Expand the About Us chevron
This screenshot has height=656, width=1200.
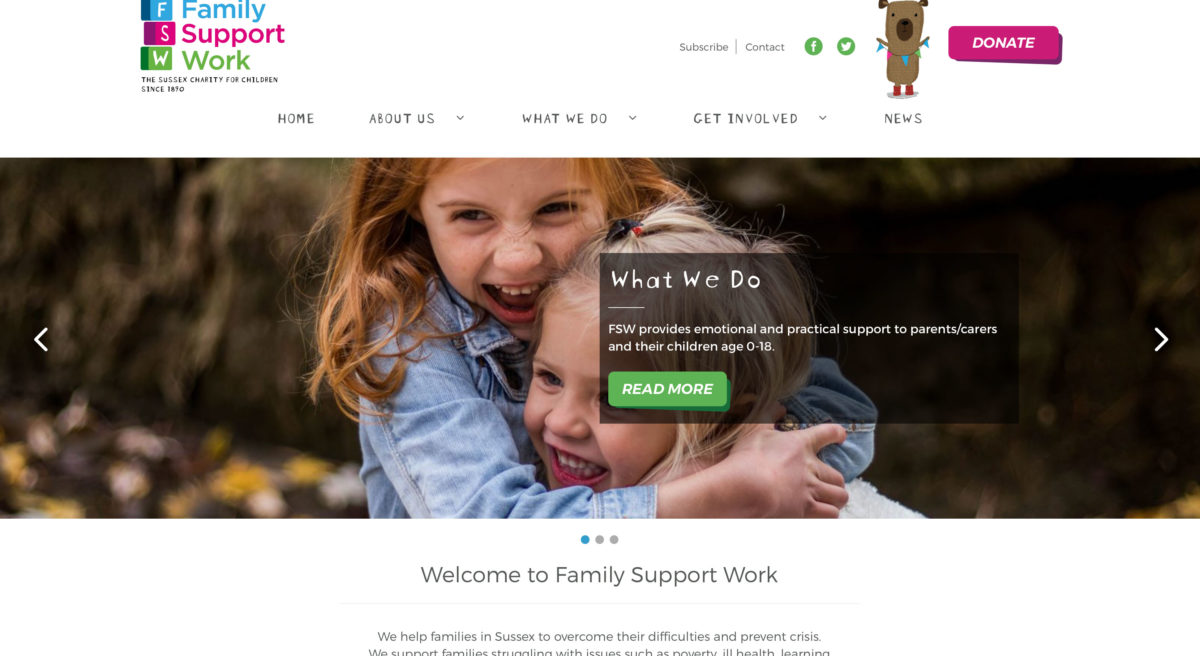pyautogui.click(x=460, y=117)
